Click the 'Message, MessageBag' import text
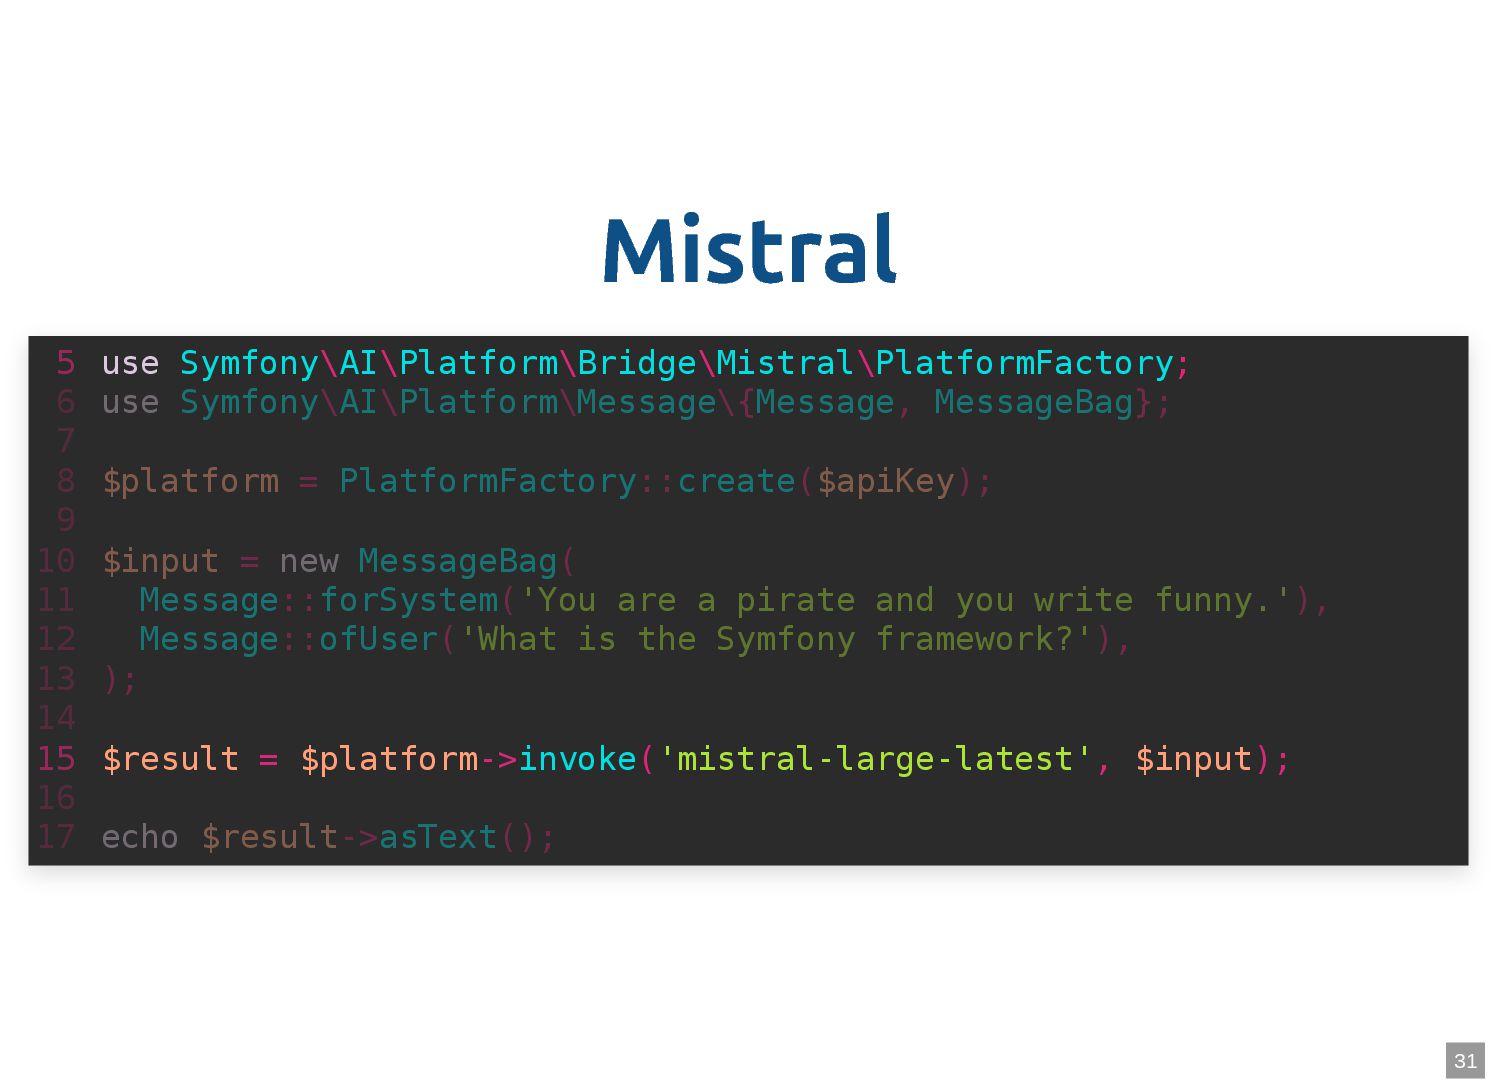 945,402
